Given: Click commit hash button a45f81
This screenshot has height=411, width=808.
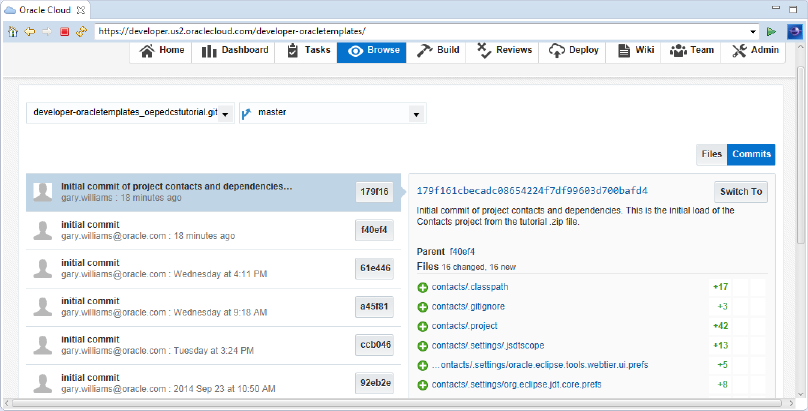Looking at the screenshot, I should tap(374, 306).
